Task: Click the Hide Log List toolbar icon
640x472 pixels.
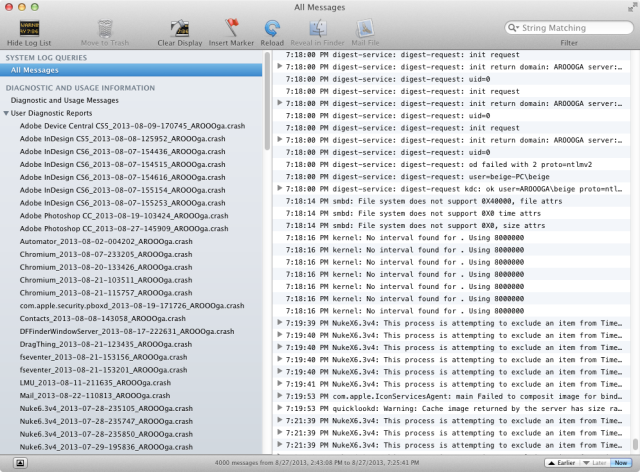Action: point(29,29)
